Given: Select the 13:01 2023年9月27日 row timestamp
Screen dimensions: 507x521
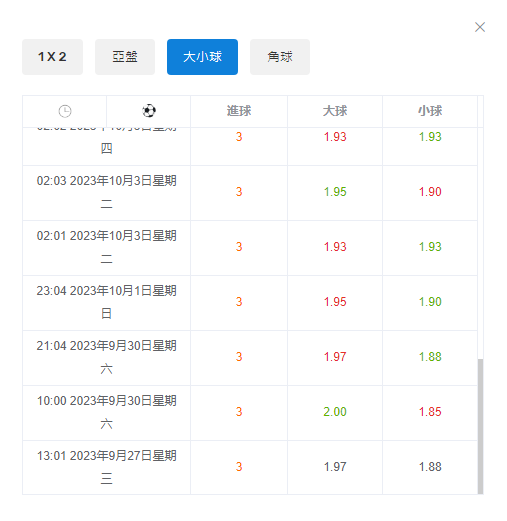Looking at the screenshot, I should pos(106,467).
